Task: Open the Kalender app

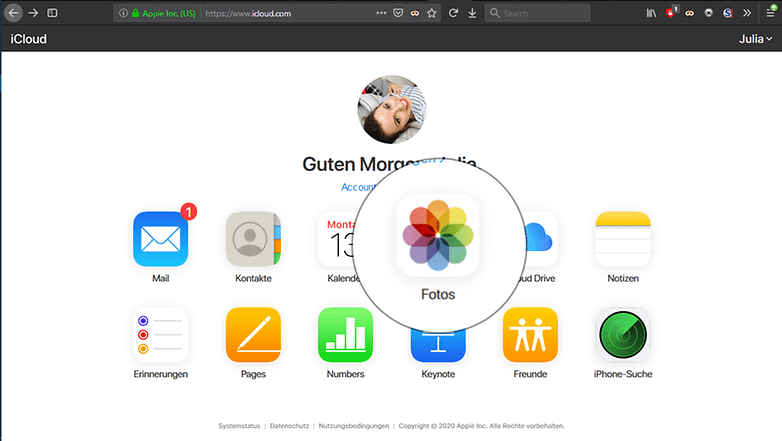Action: (338, 239)
